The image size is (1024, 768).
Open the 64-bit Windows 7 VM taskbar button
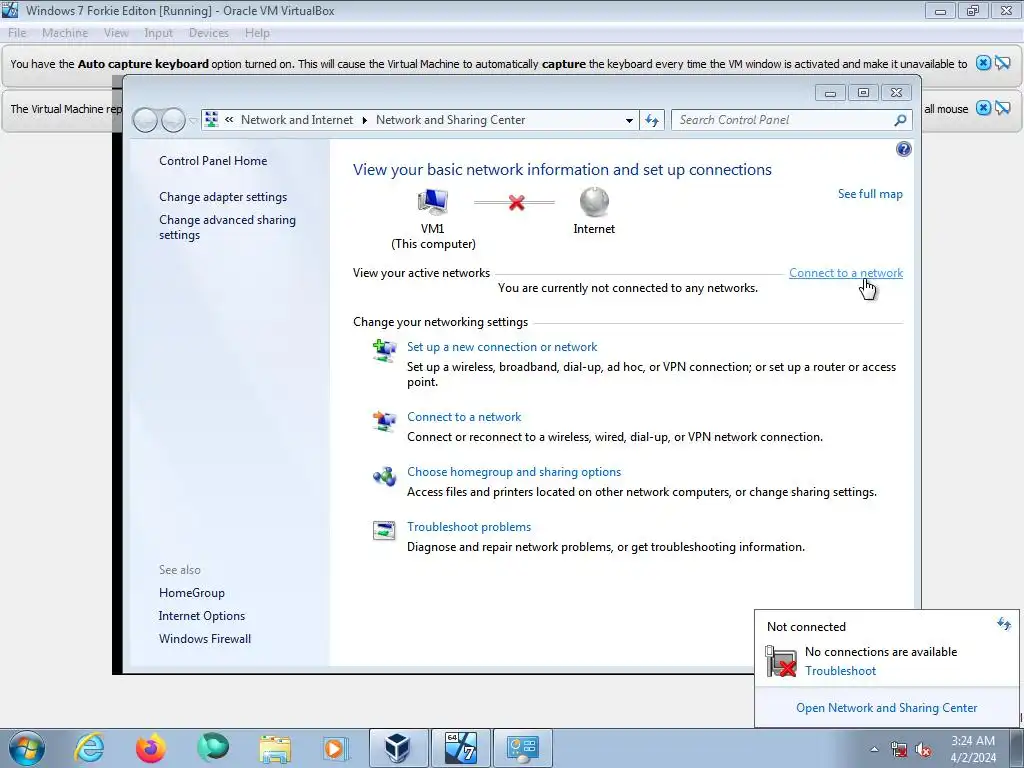[x=460, y=748]
